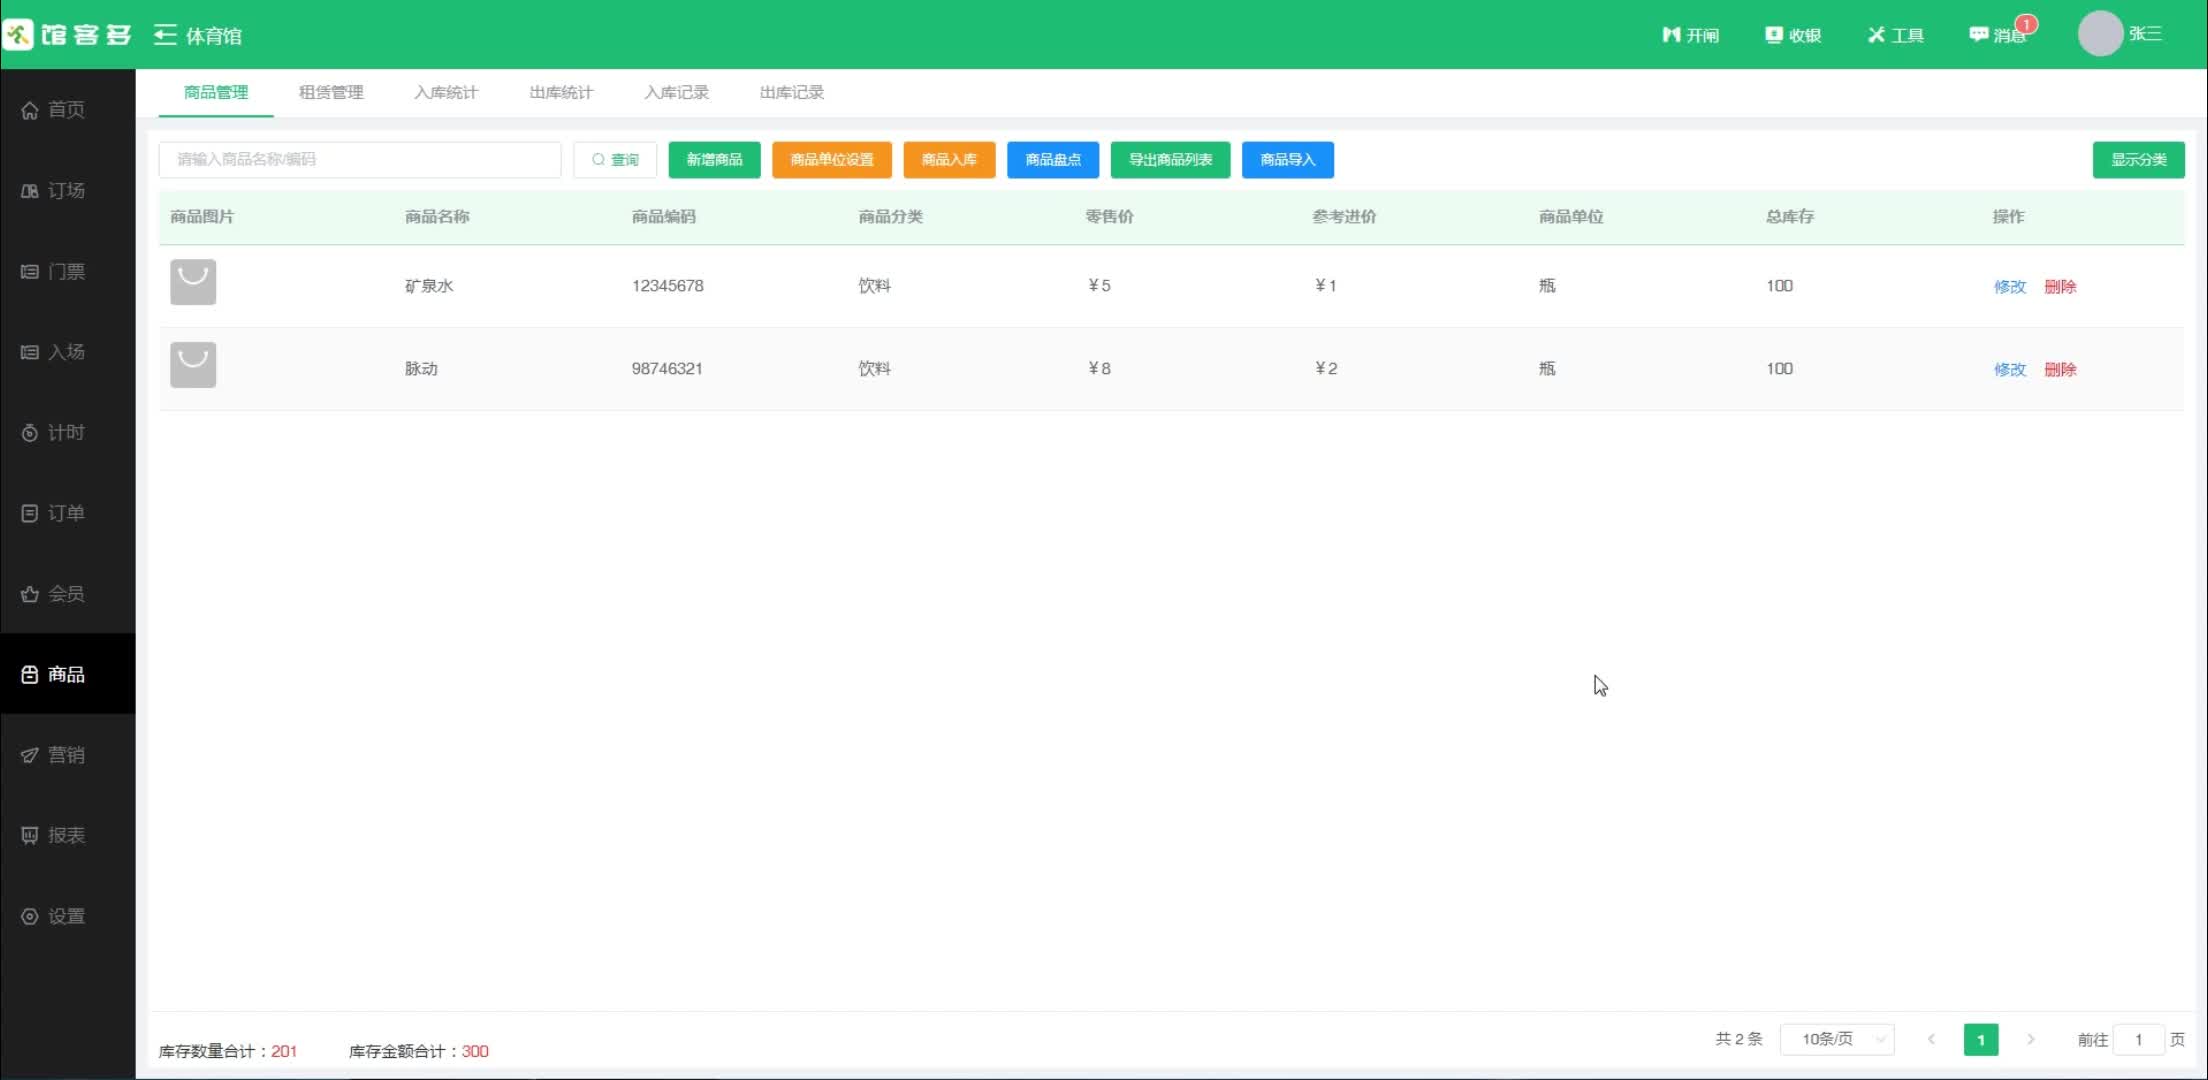Click the 库存数量合计 201 value
2208x1080 pixels.
coord(284,1052)
